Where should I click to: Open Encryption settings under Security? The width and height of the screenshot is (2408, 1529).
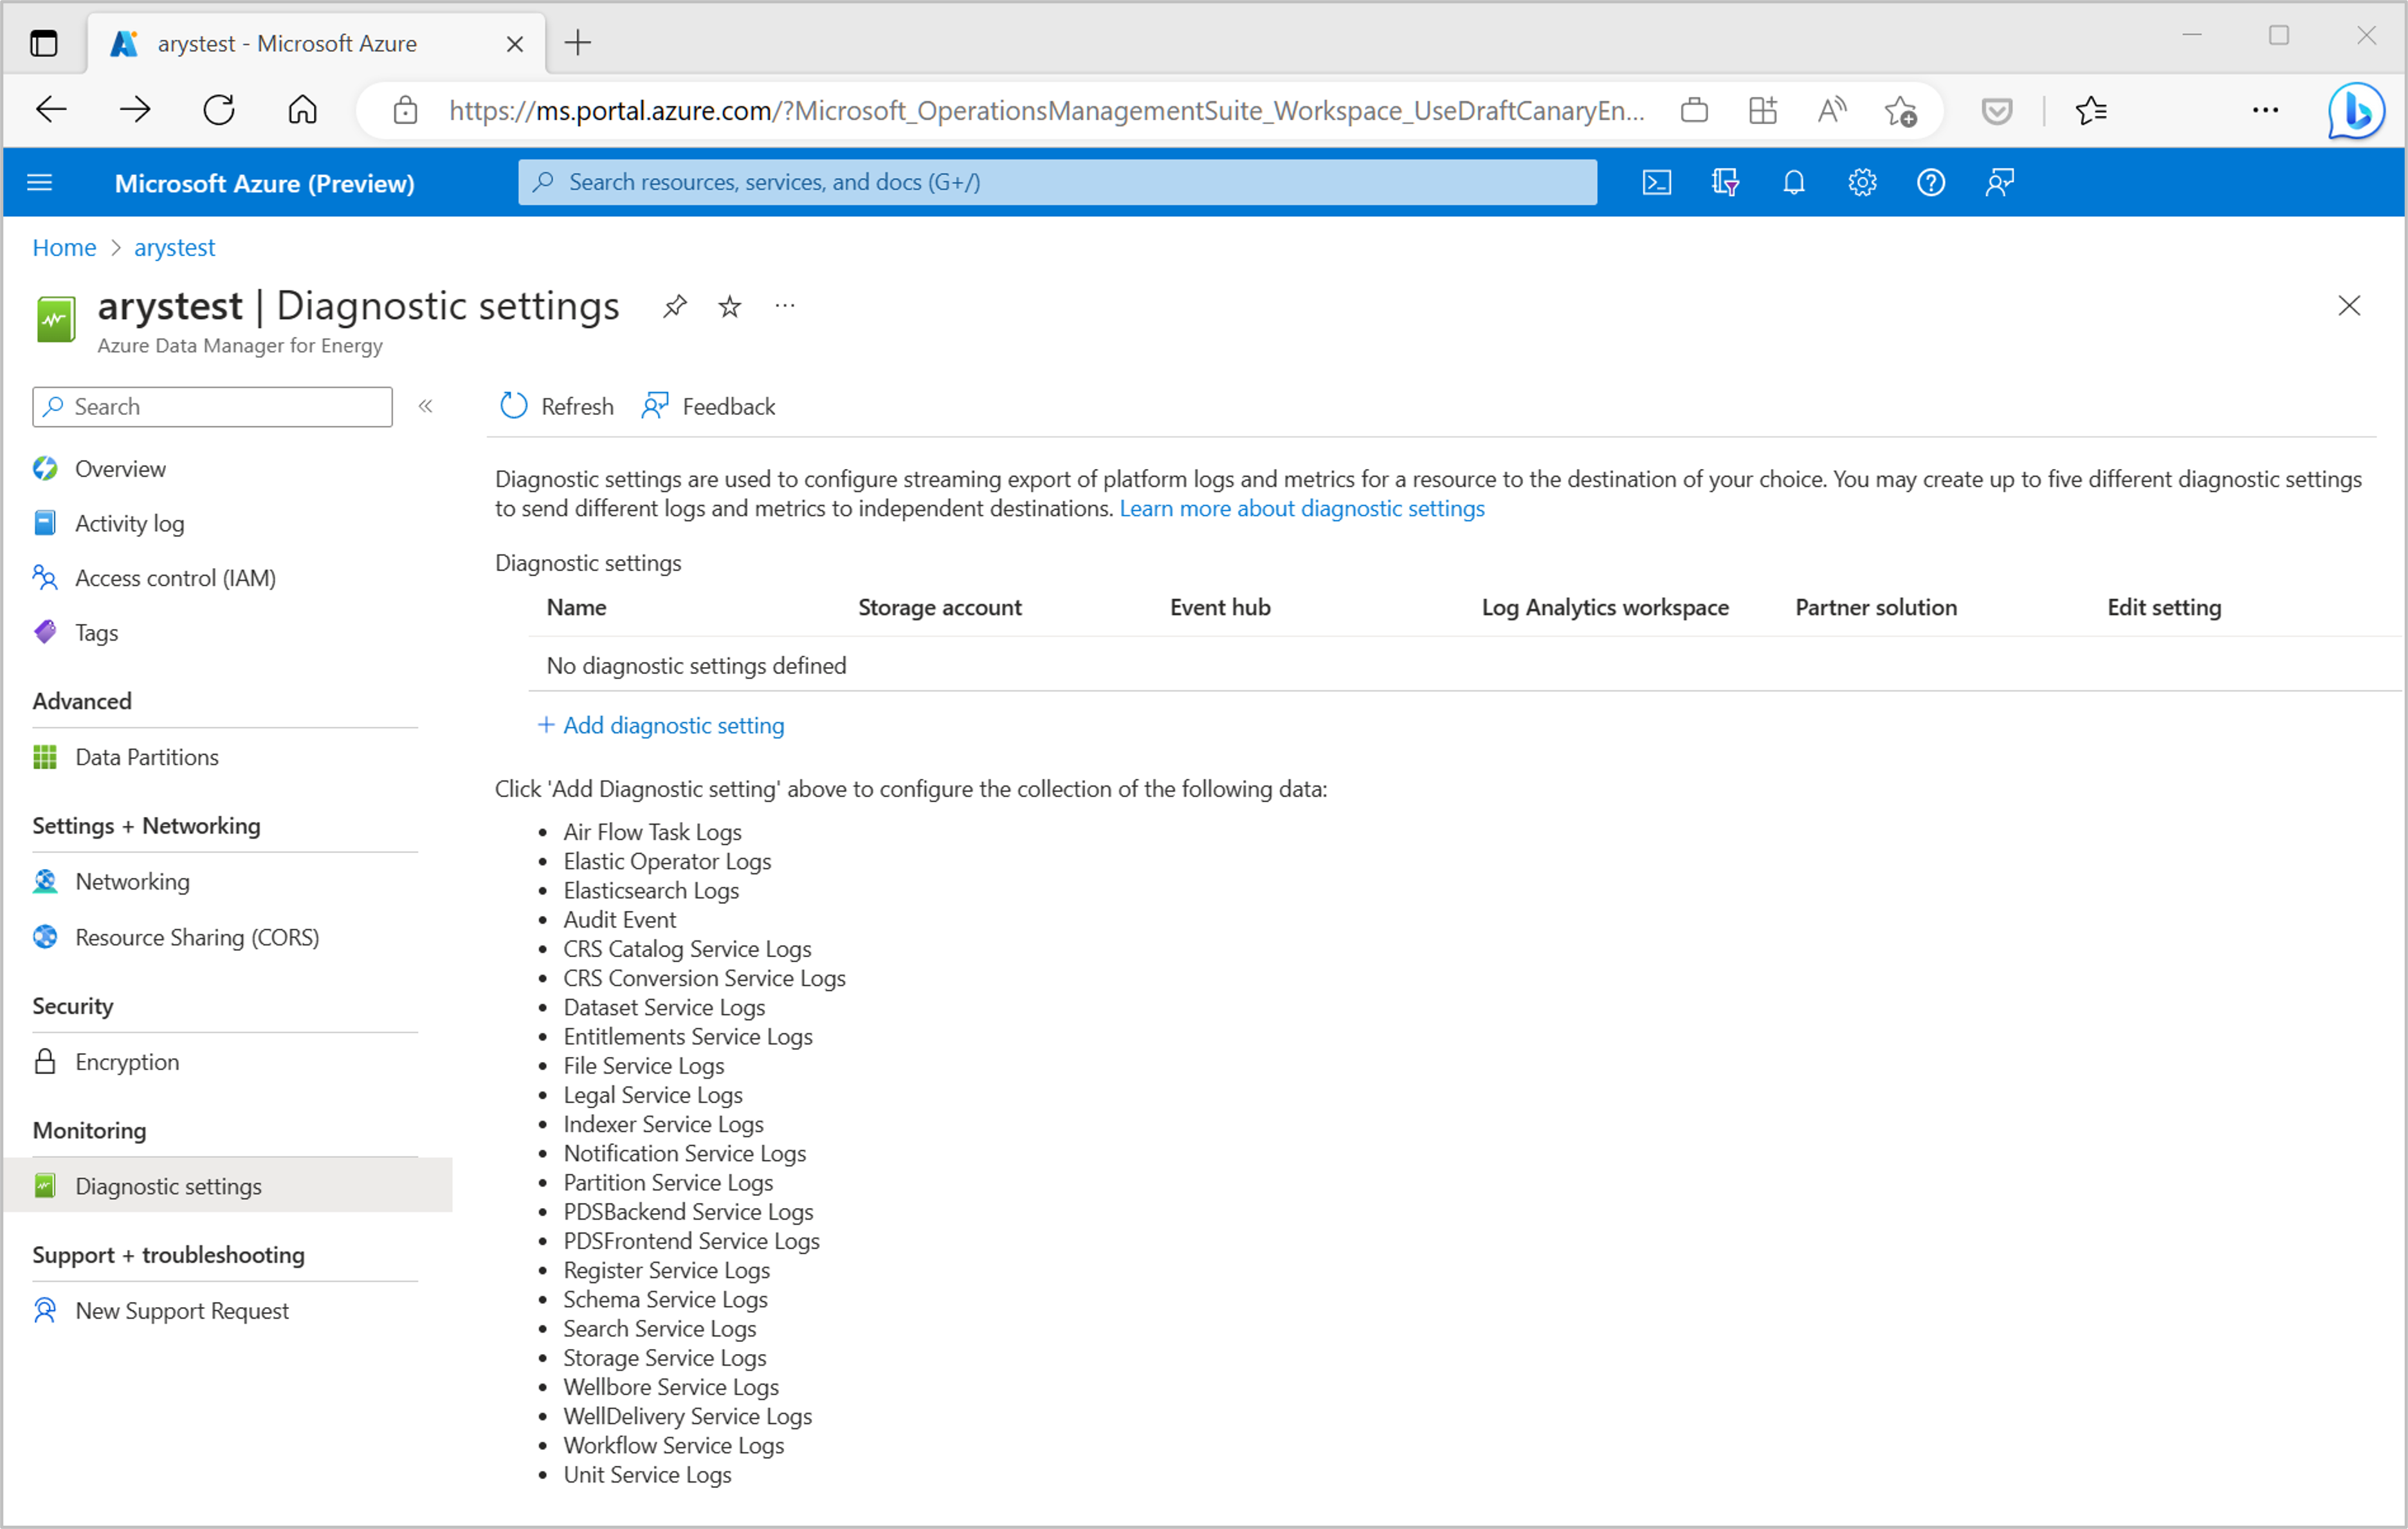click(126, 1061)
